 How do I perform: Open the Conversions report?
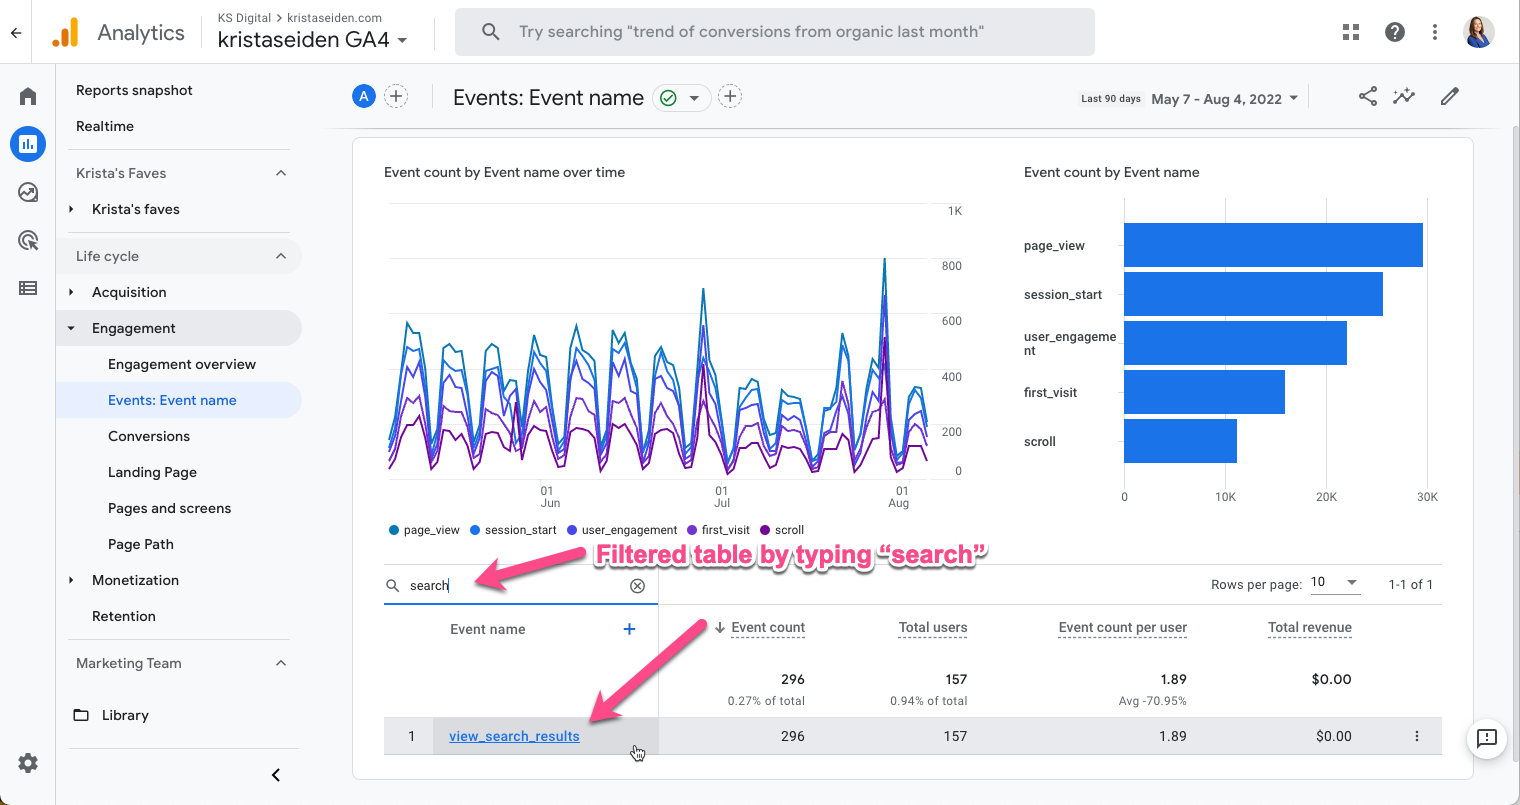pos(149,436)
